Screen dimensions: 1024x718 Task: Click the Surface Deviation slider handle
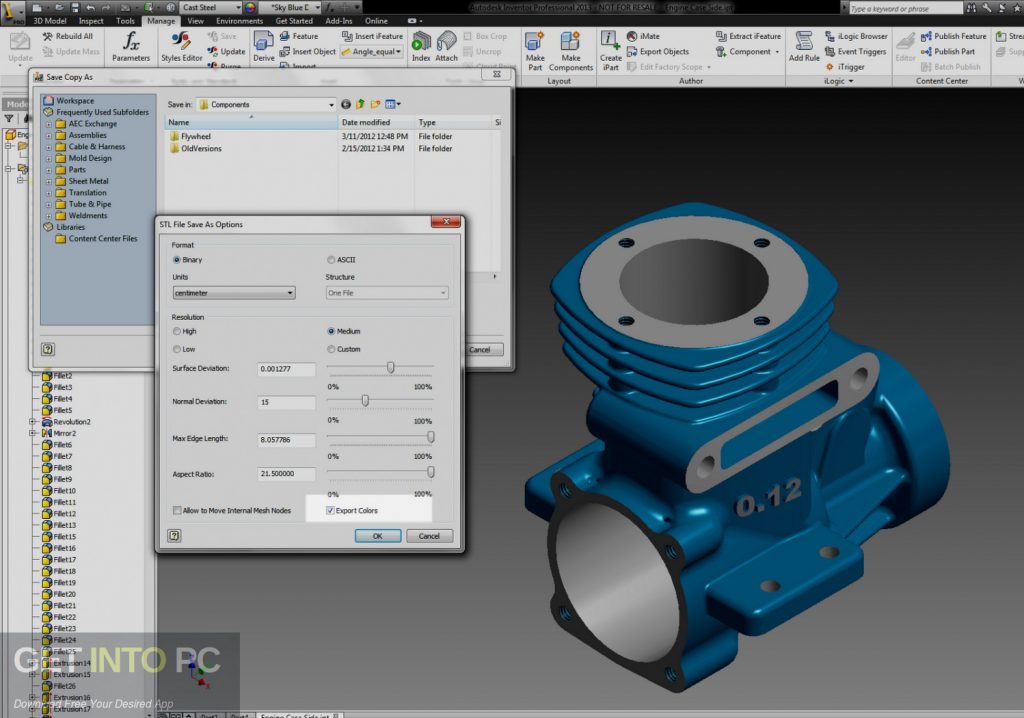click(391, 368)
